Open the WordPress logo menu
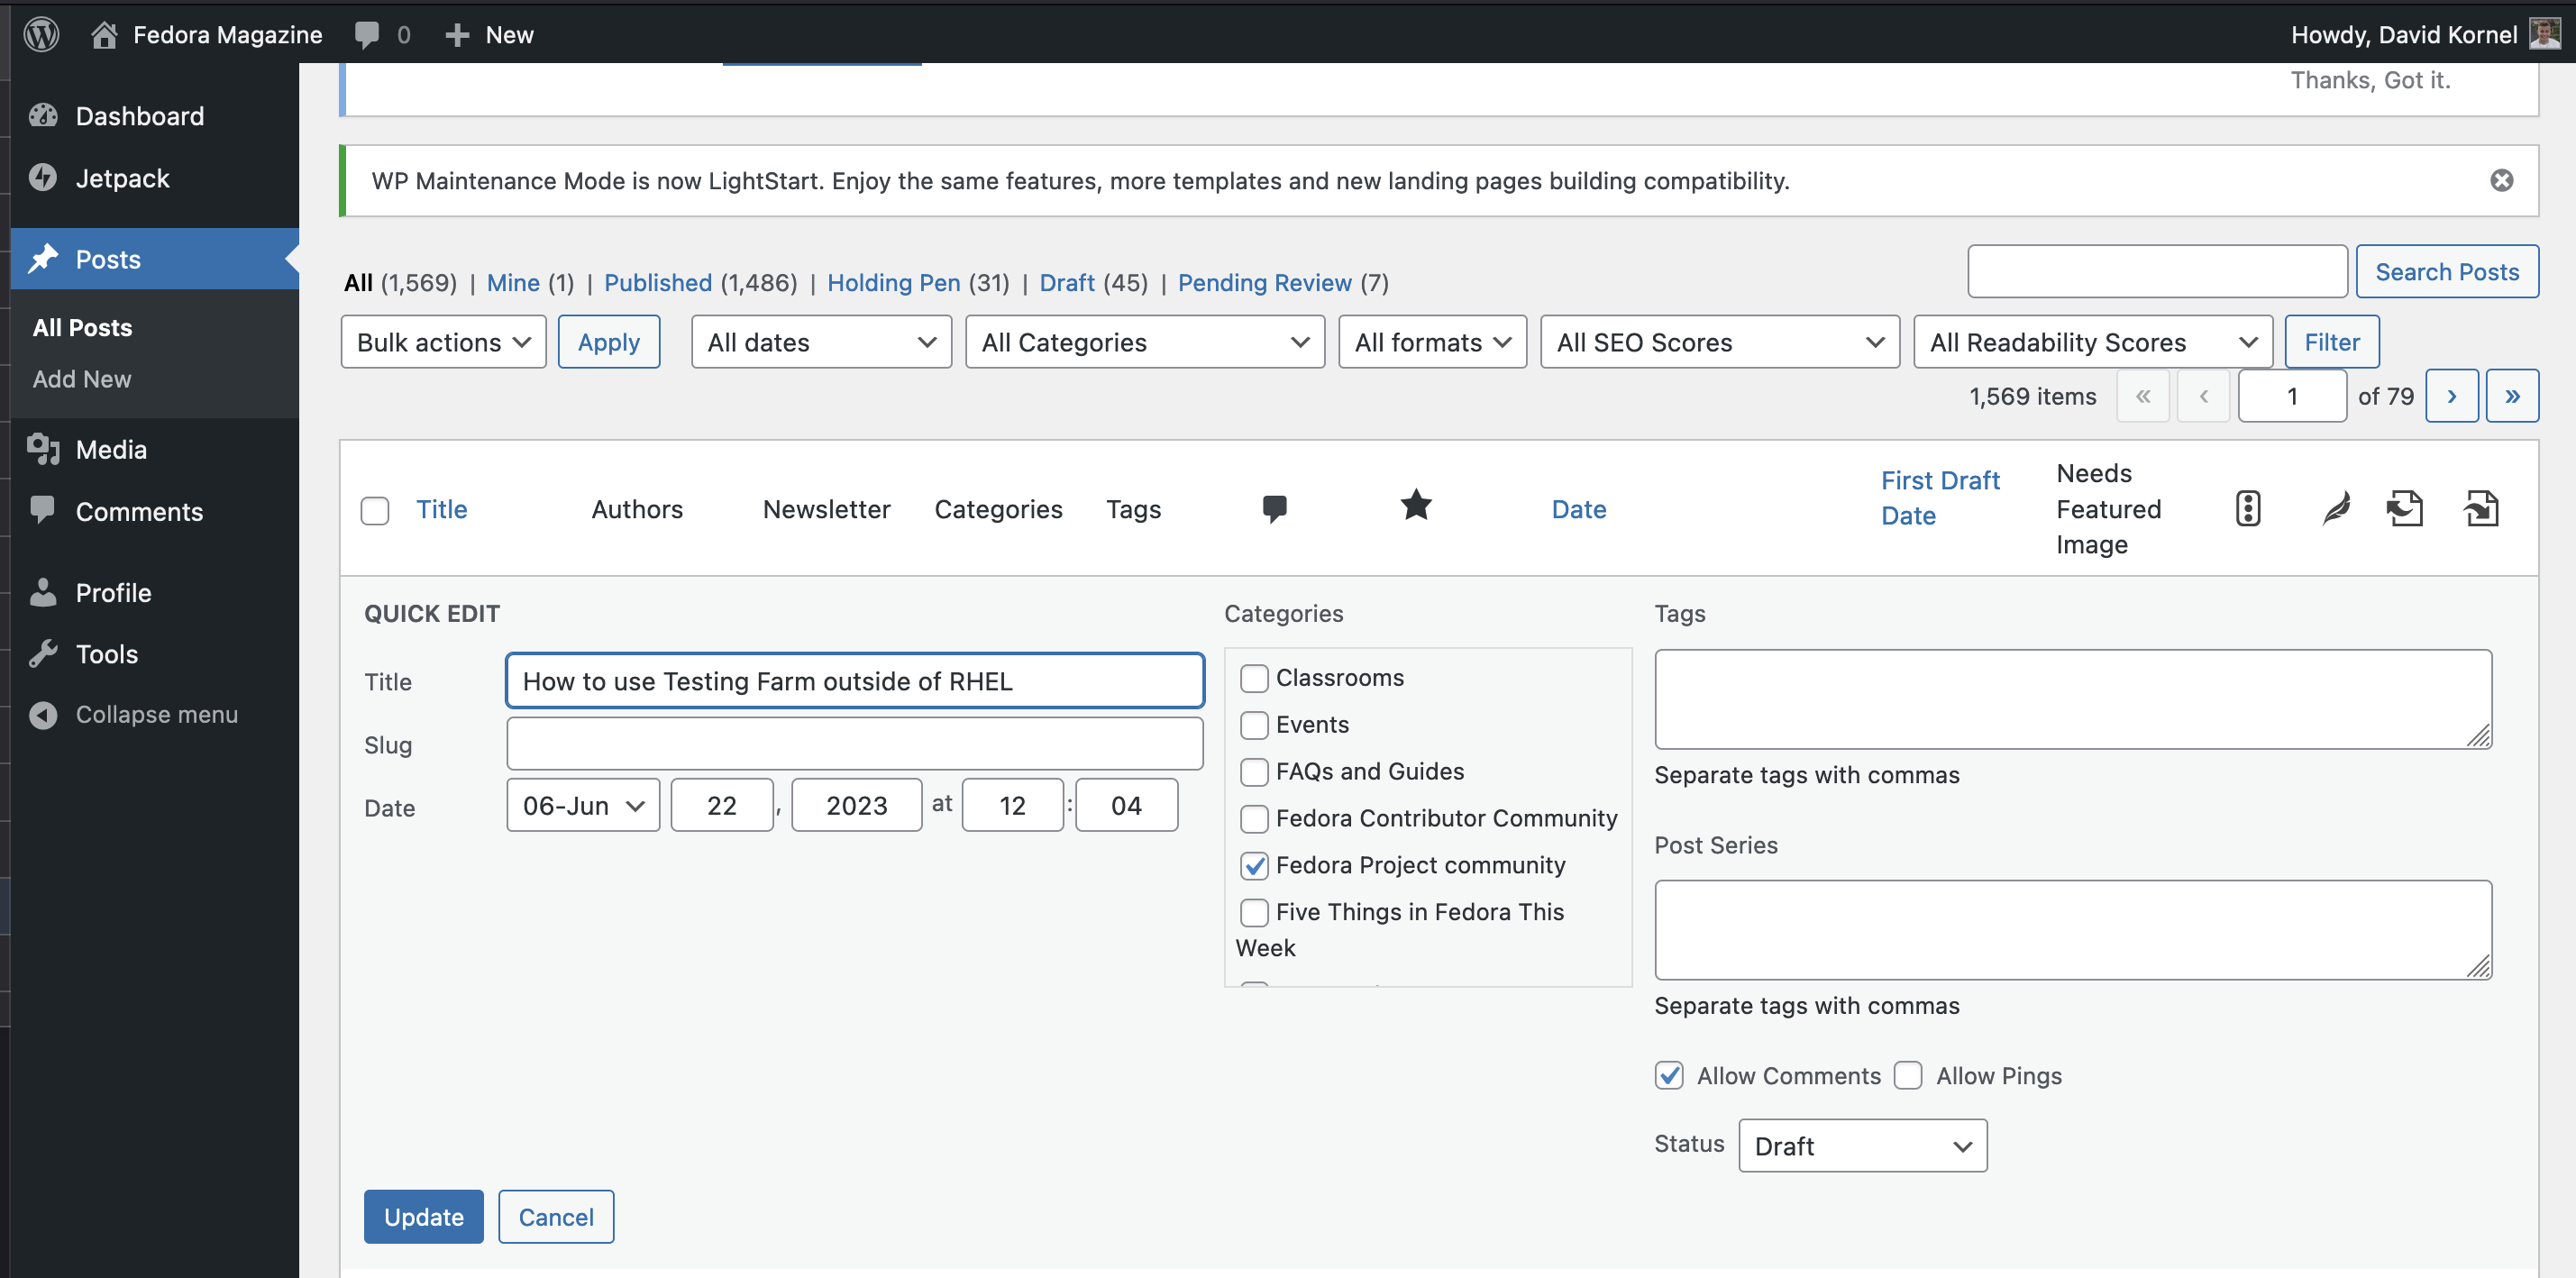 coord(41,34)
